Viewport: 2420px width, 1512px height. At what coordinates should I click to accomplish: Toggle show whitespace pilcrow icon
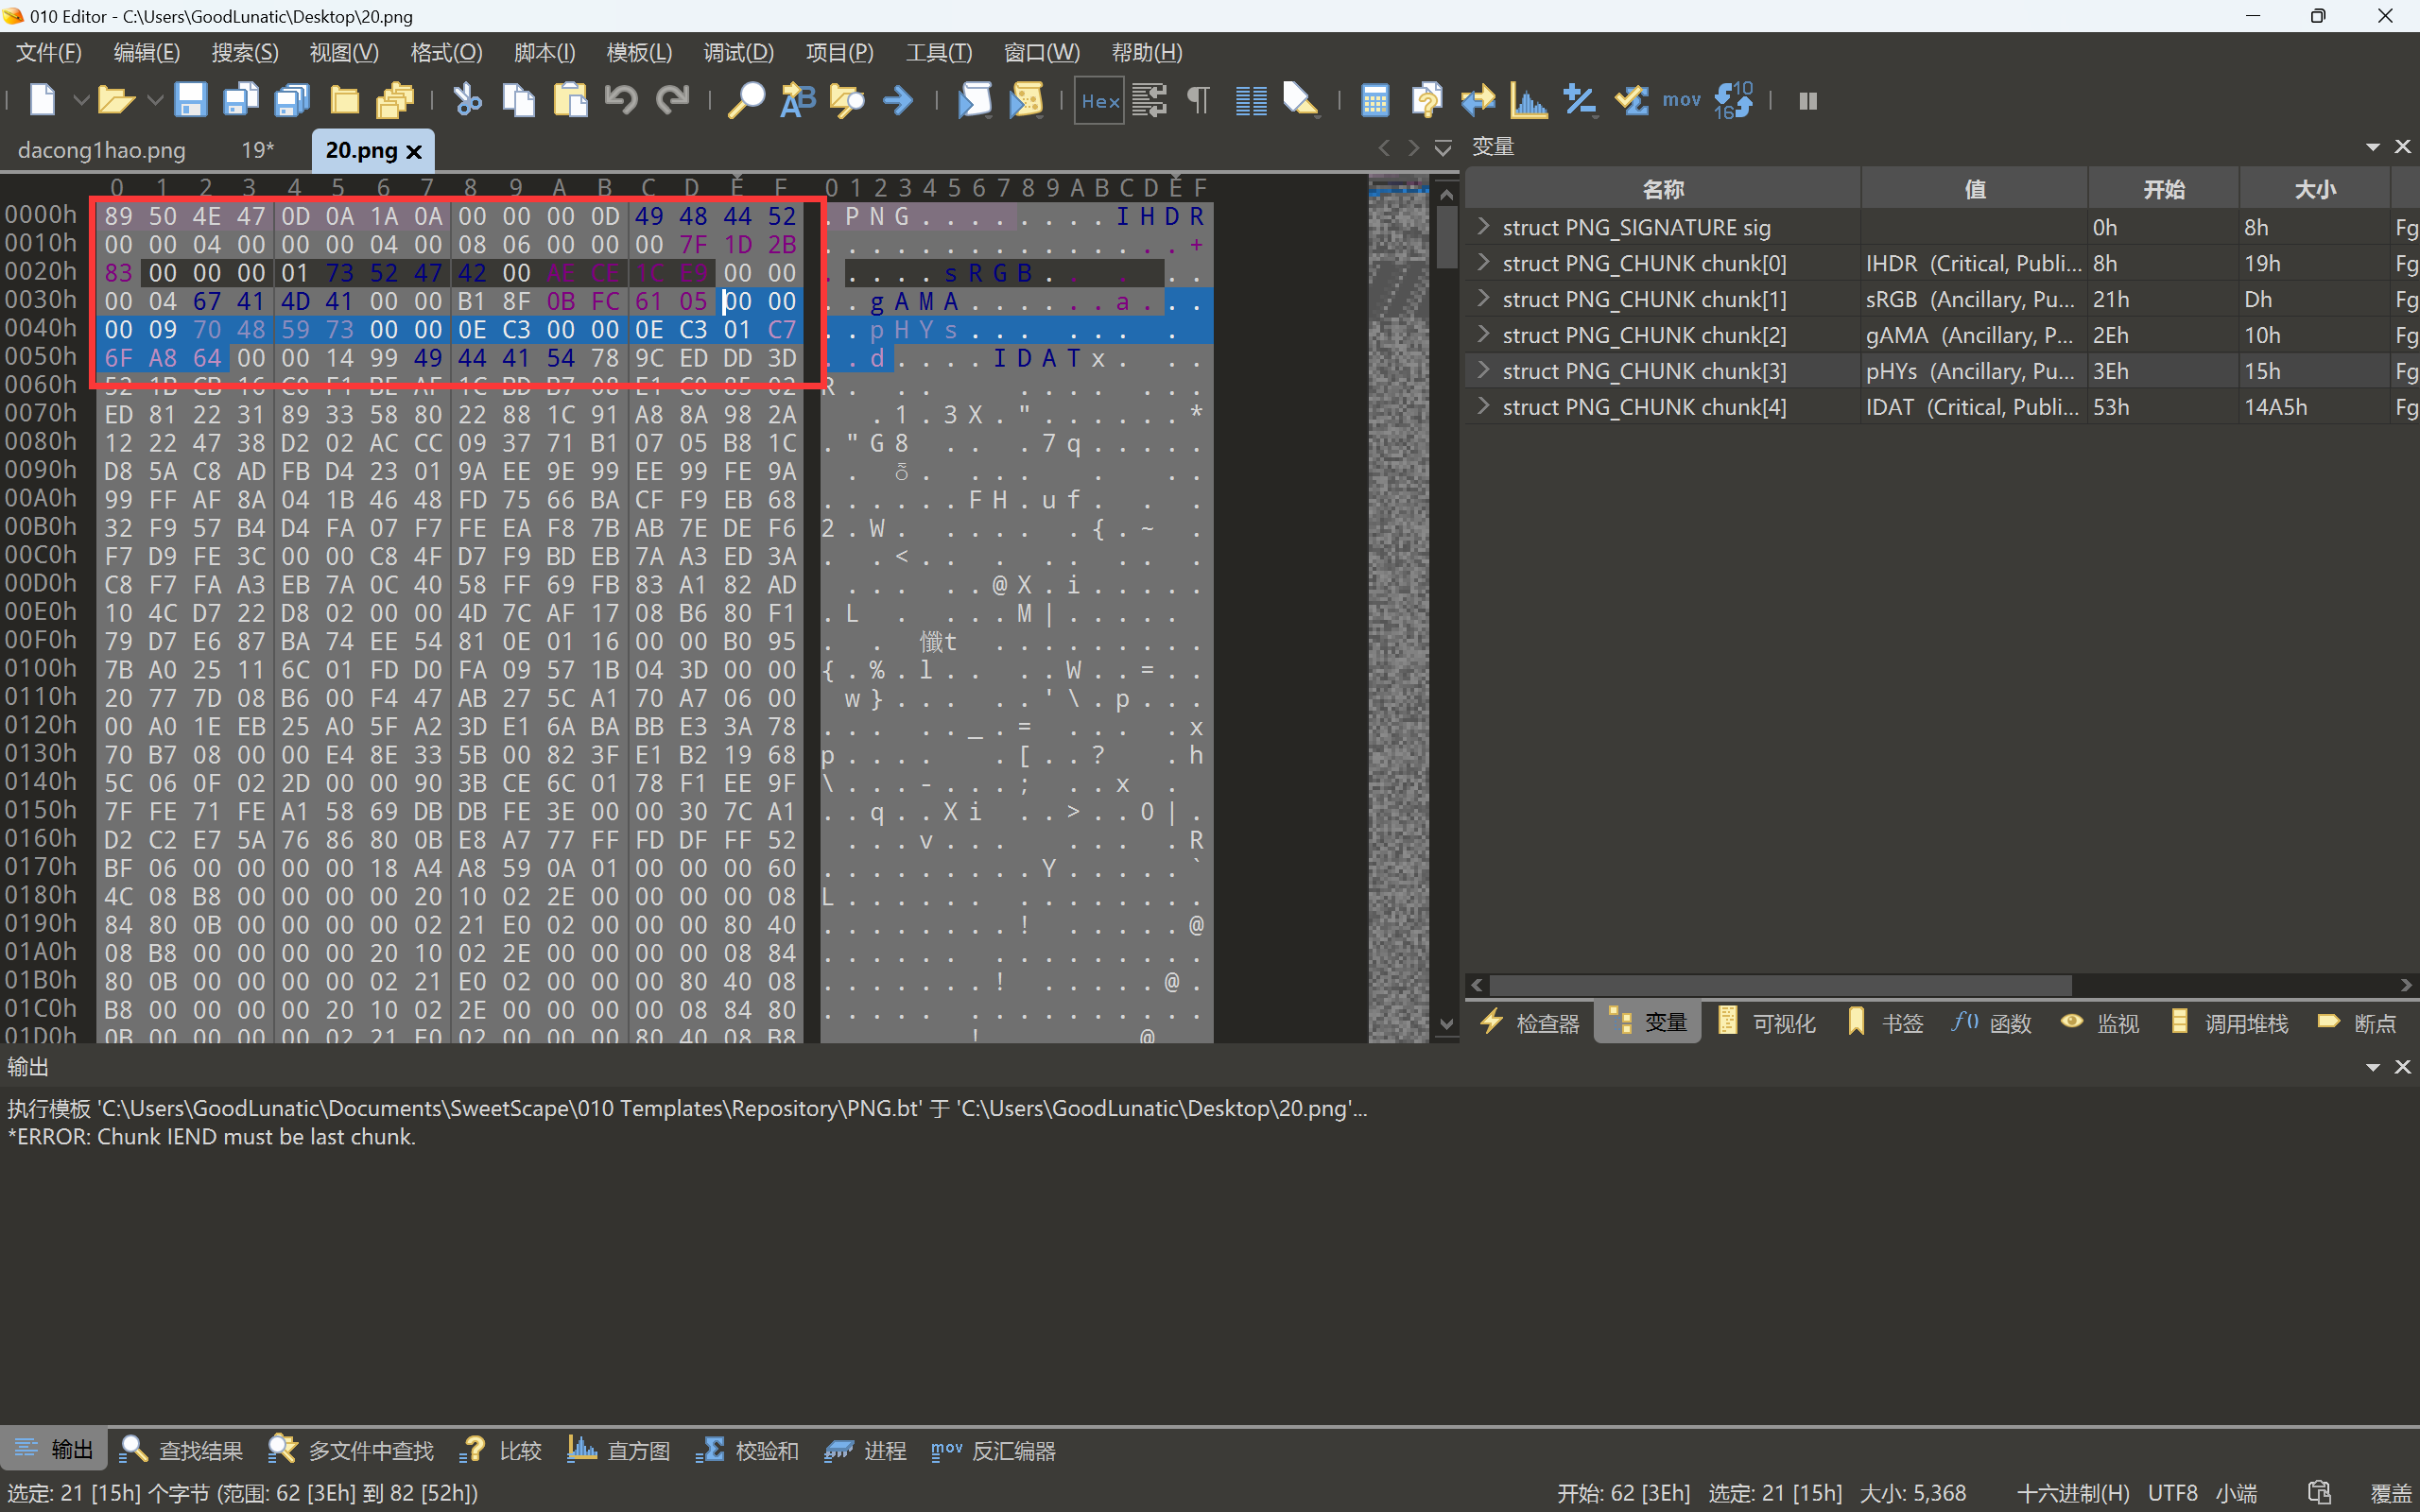[1198, 100]
